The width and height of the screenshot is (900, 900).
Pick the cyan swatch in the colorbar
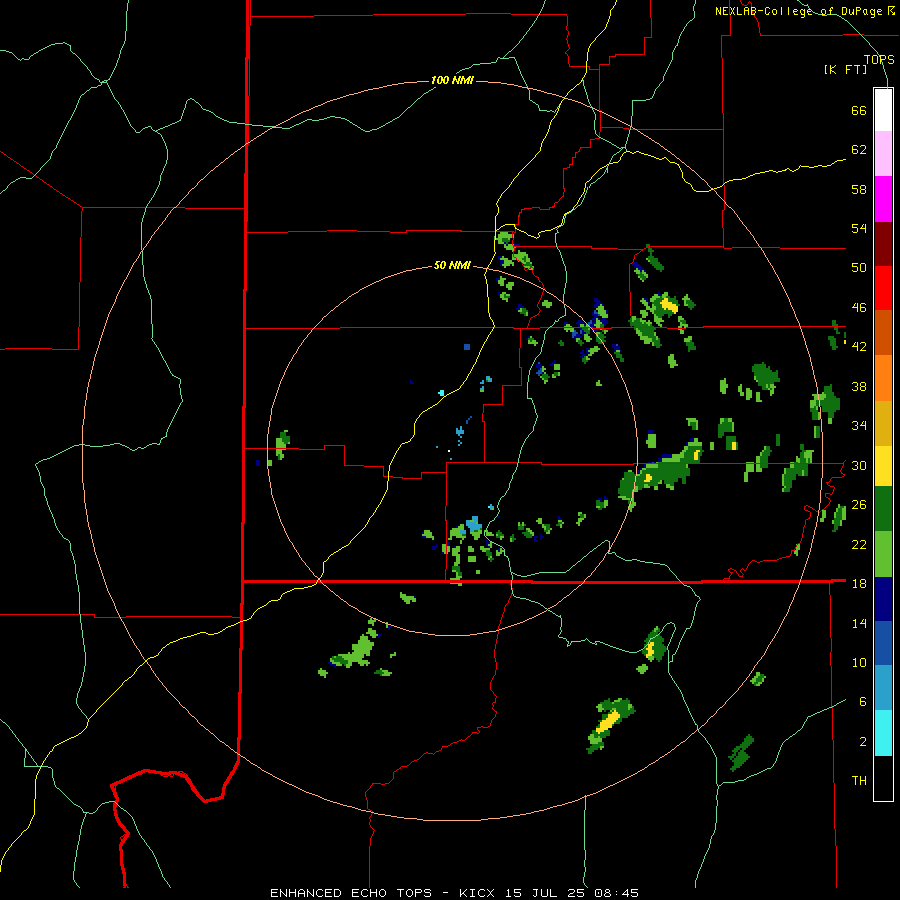point(883,733)
